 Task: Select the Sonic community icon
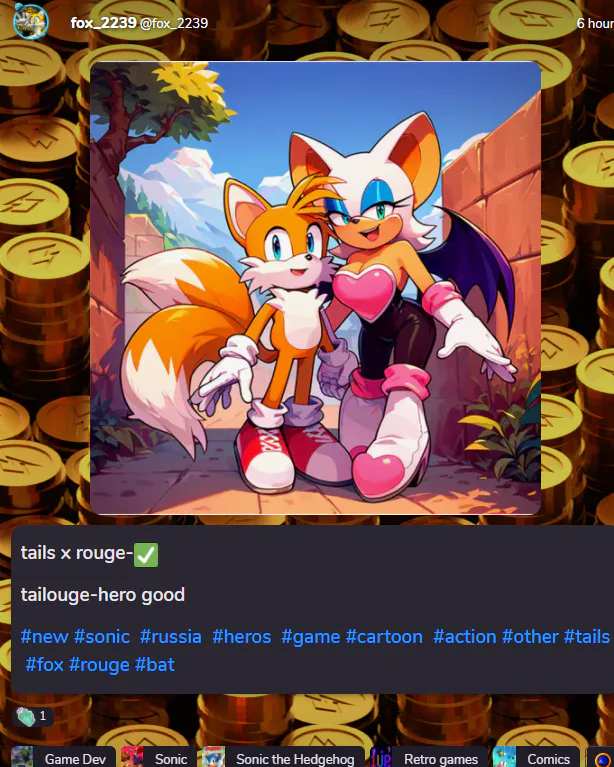click(132, 757)
